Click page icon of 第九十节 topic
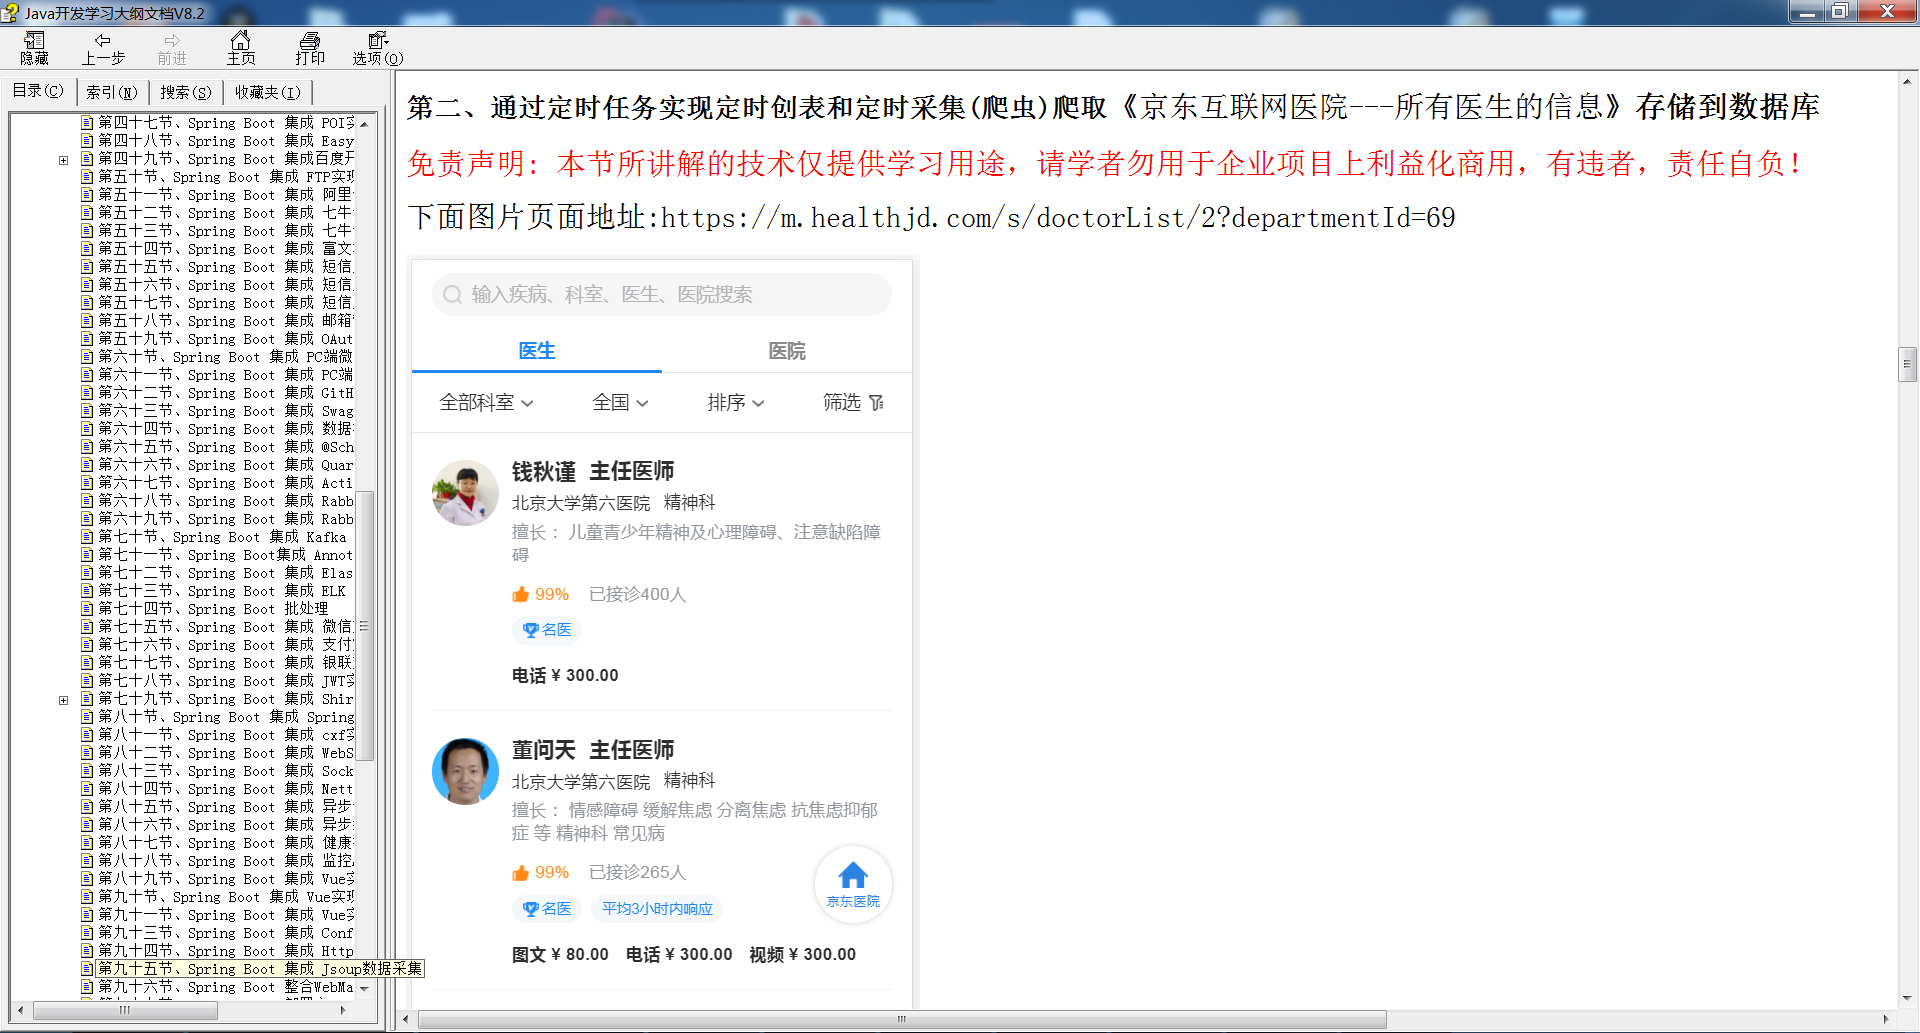This screenshot has height=1033, width=1920. click(87, 897)
